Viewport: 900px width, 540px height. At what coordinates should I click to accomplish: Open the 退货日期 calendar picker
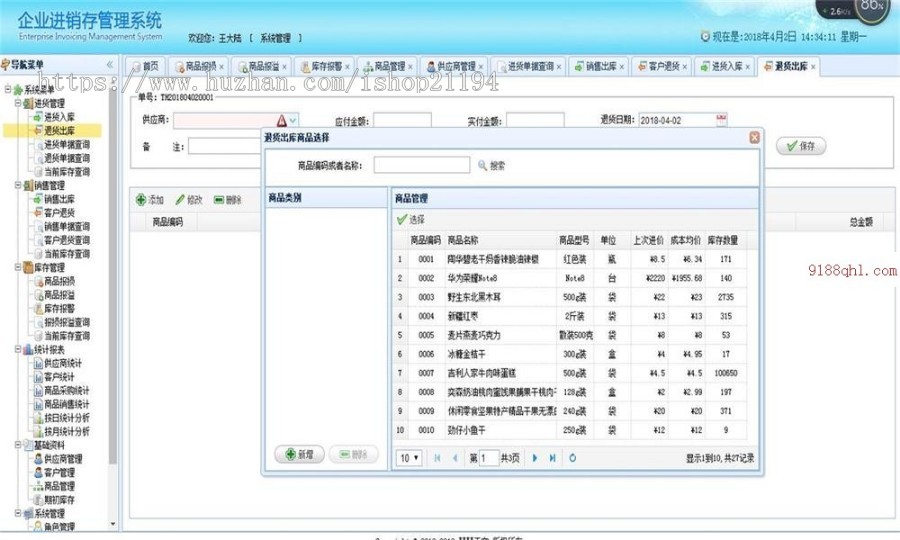721,120
